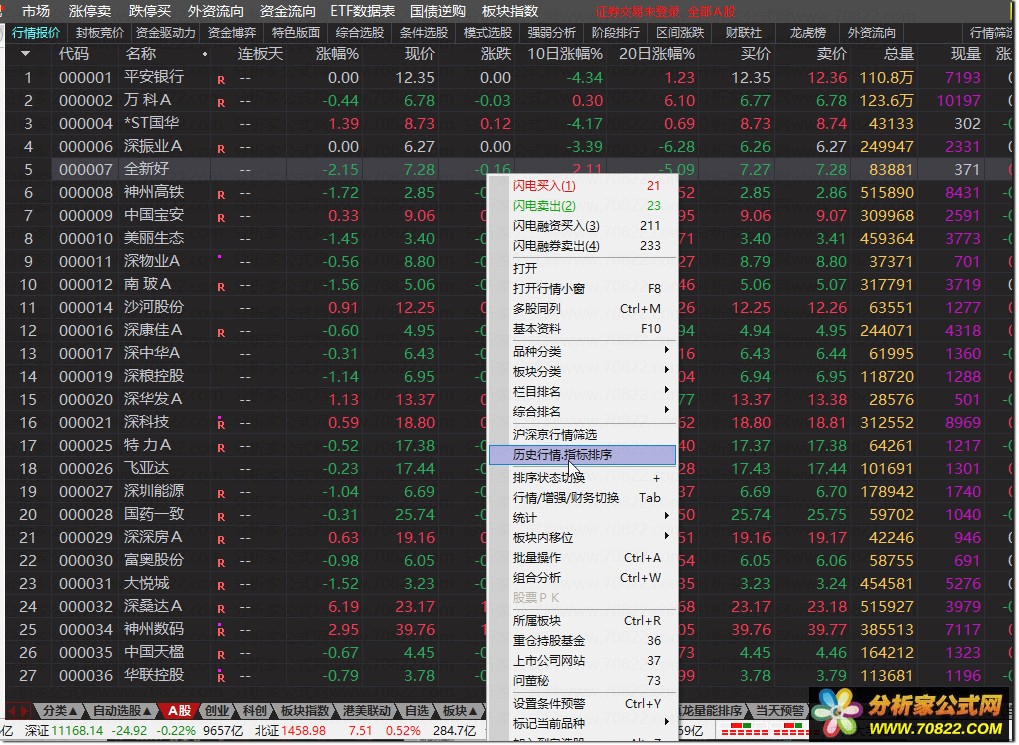The width and height of the screenshot is (1019, 745).
Task: Select the 深桑达A stock name
Action: pyautogui.click(x=153, y=607)
